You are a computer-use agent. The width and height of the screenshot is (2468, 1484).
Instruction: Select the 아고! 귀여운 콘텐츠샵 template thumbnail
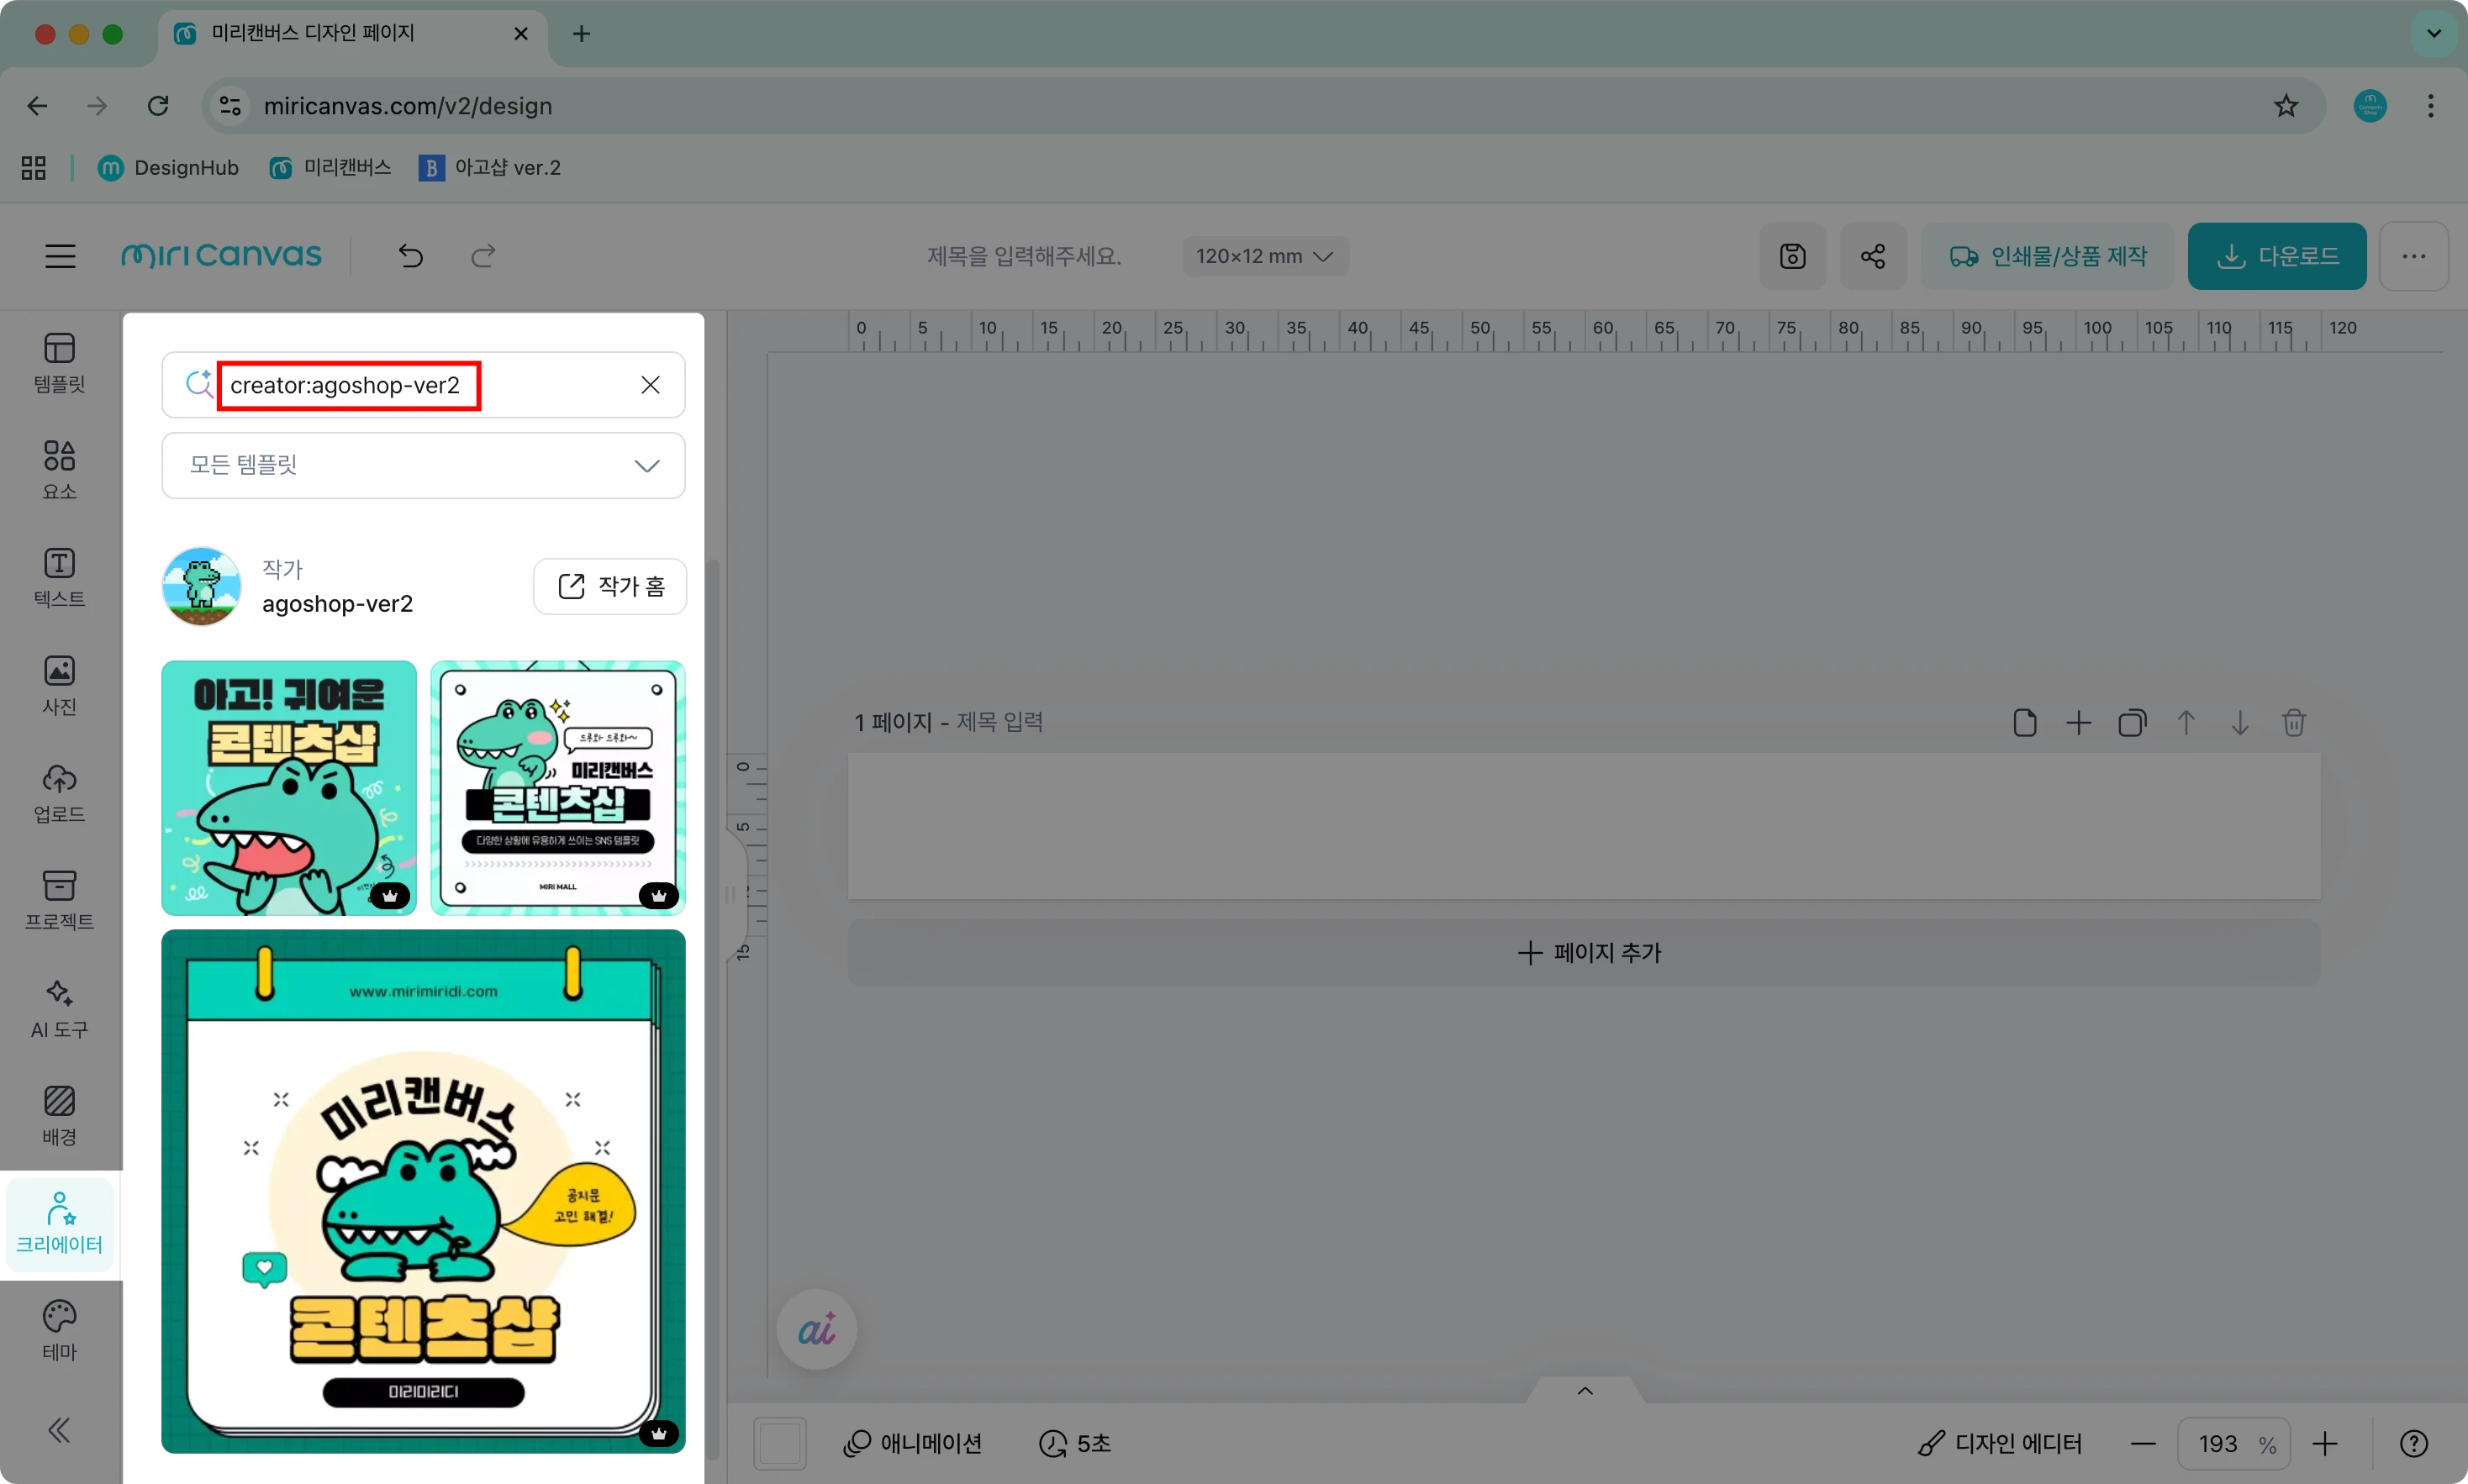(288, 787)
